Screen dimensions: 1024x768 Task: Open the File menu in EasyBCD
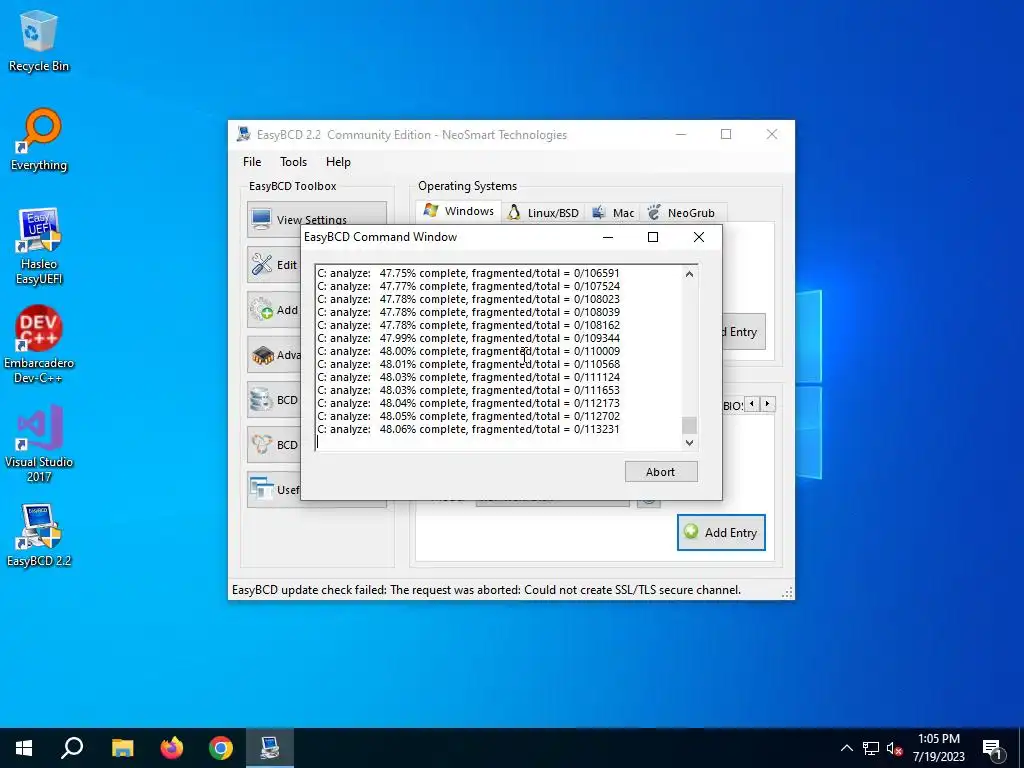(x=251, y=162)
